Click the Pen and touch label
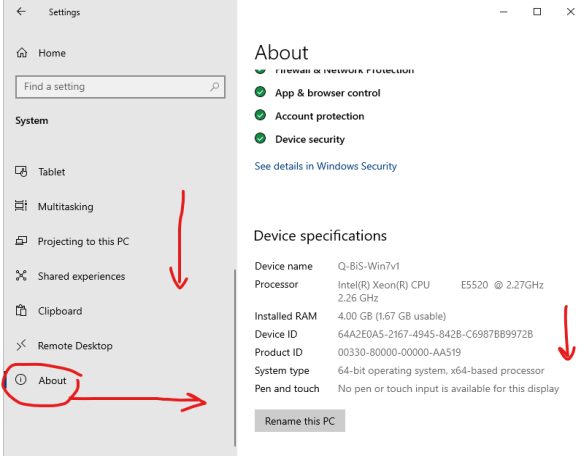Viewport: 583px width, 456px height. tap(287, 389)
